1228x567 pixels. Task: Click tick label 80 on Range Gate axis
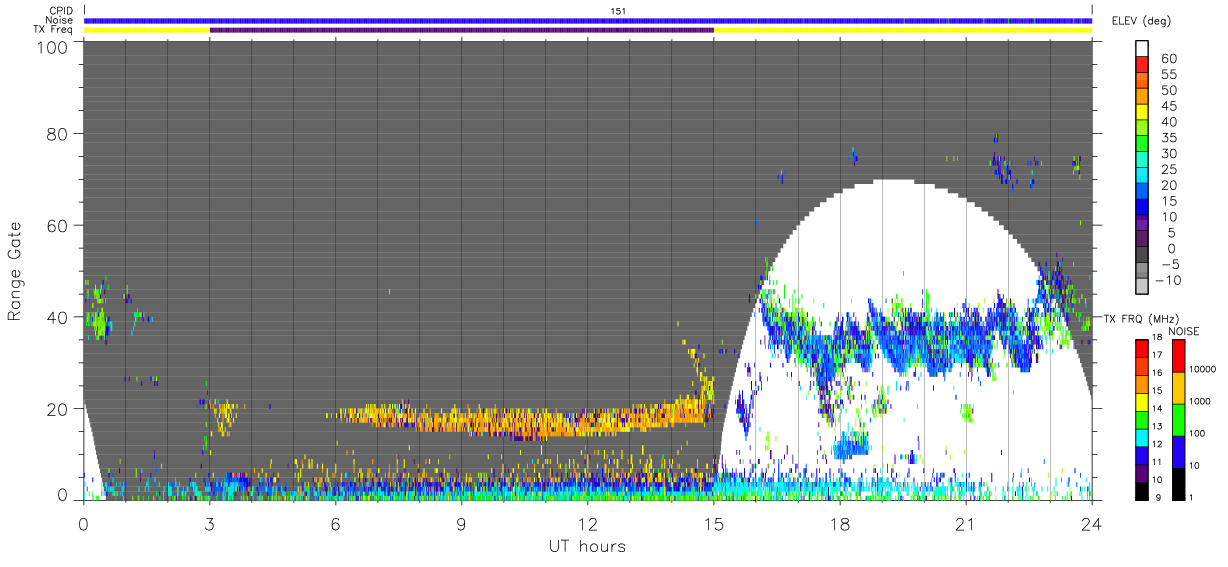[58, 133]
